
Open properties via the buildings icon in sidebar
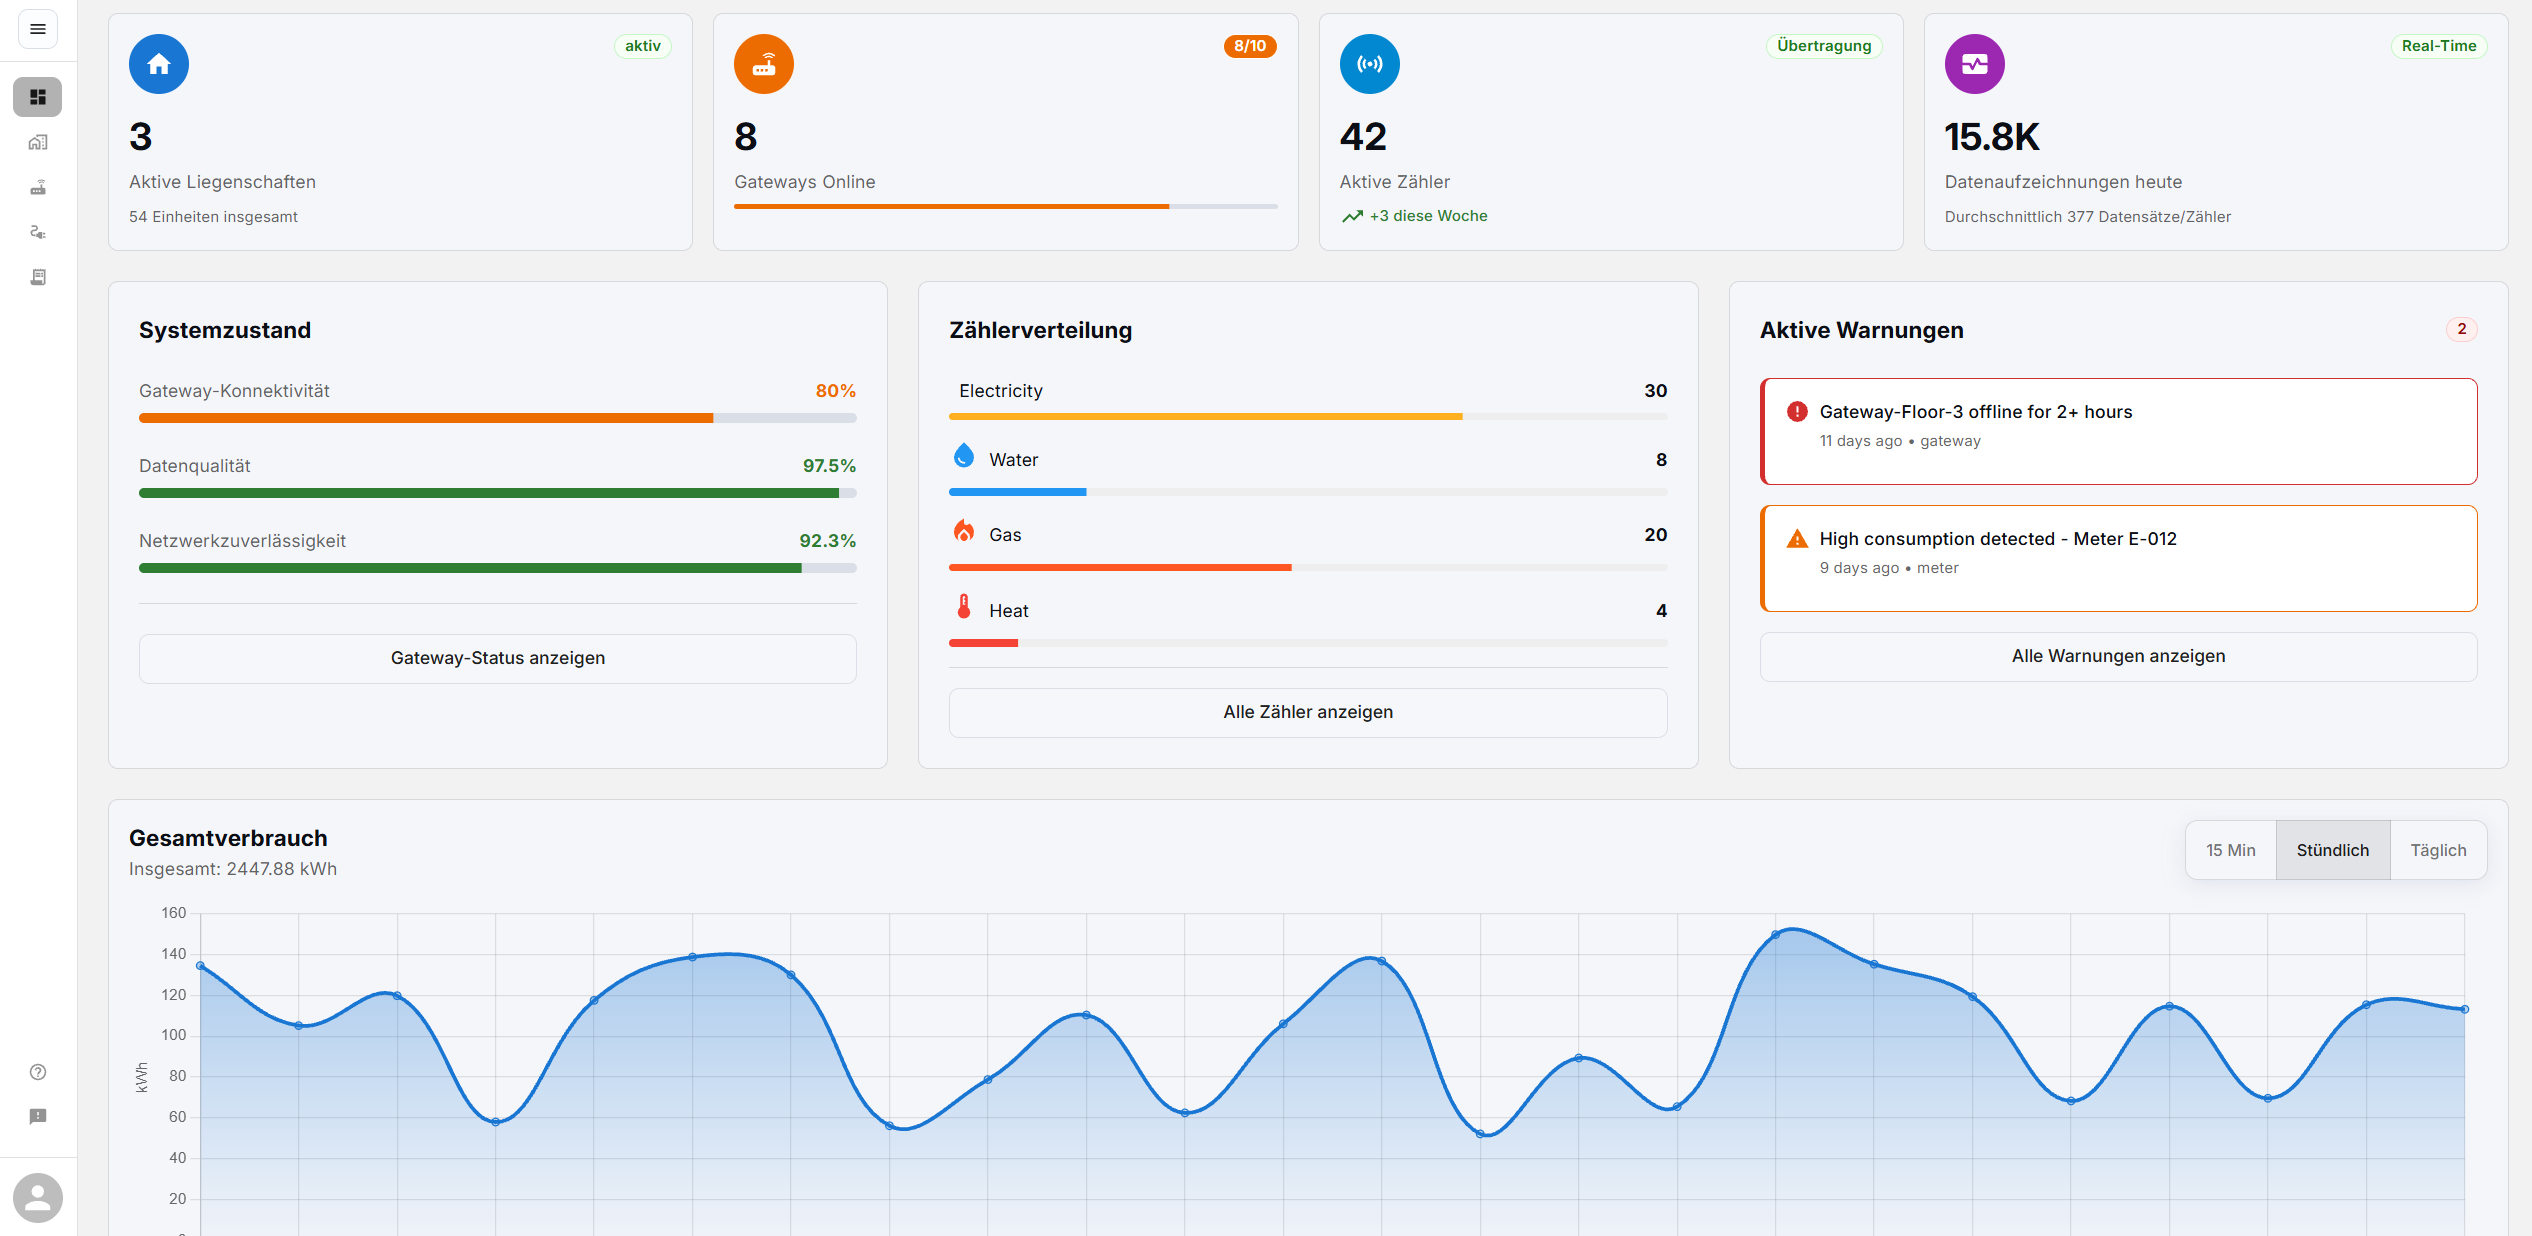pos(38,142)
